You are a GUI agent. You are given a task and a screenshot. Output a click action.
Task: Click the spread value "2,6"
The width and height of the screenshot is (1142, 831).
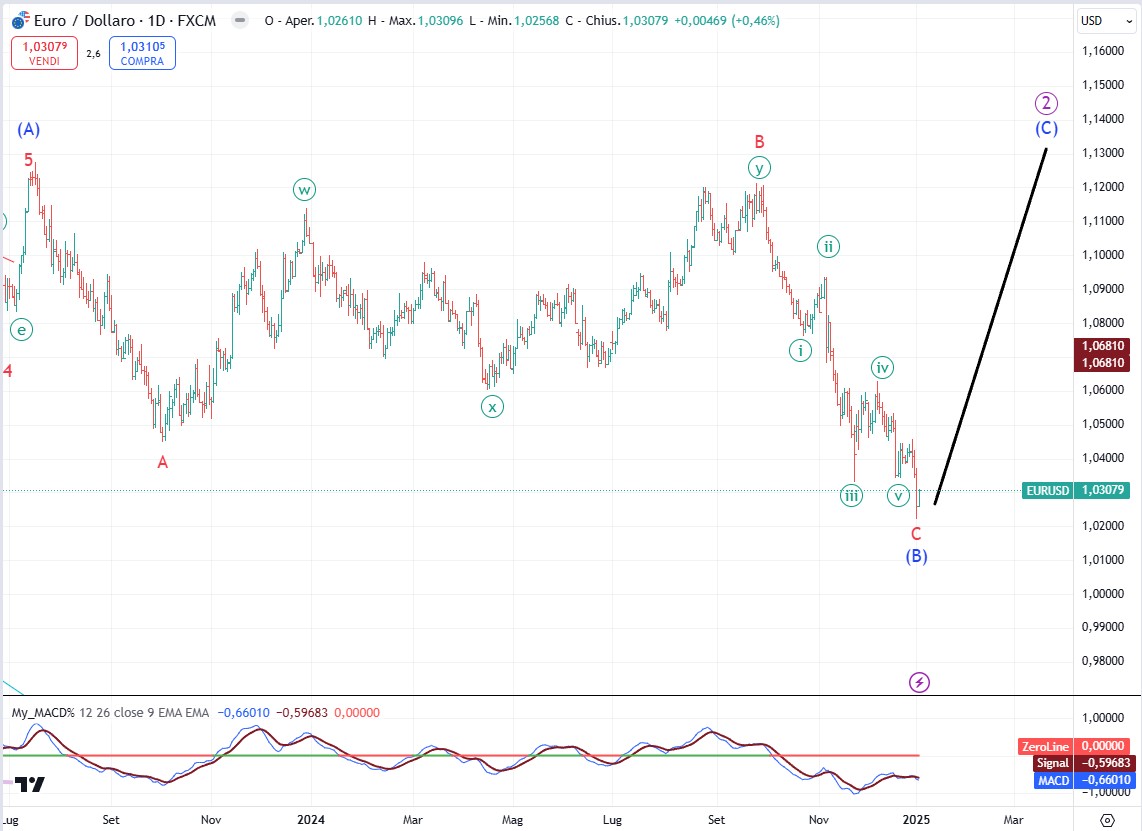point(93,53)
